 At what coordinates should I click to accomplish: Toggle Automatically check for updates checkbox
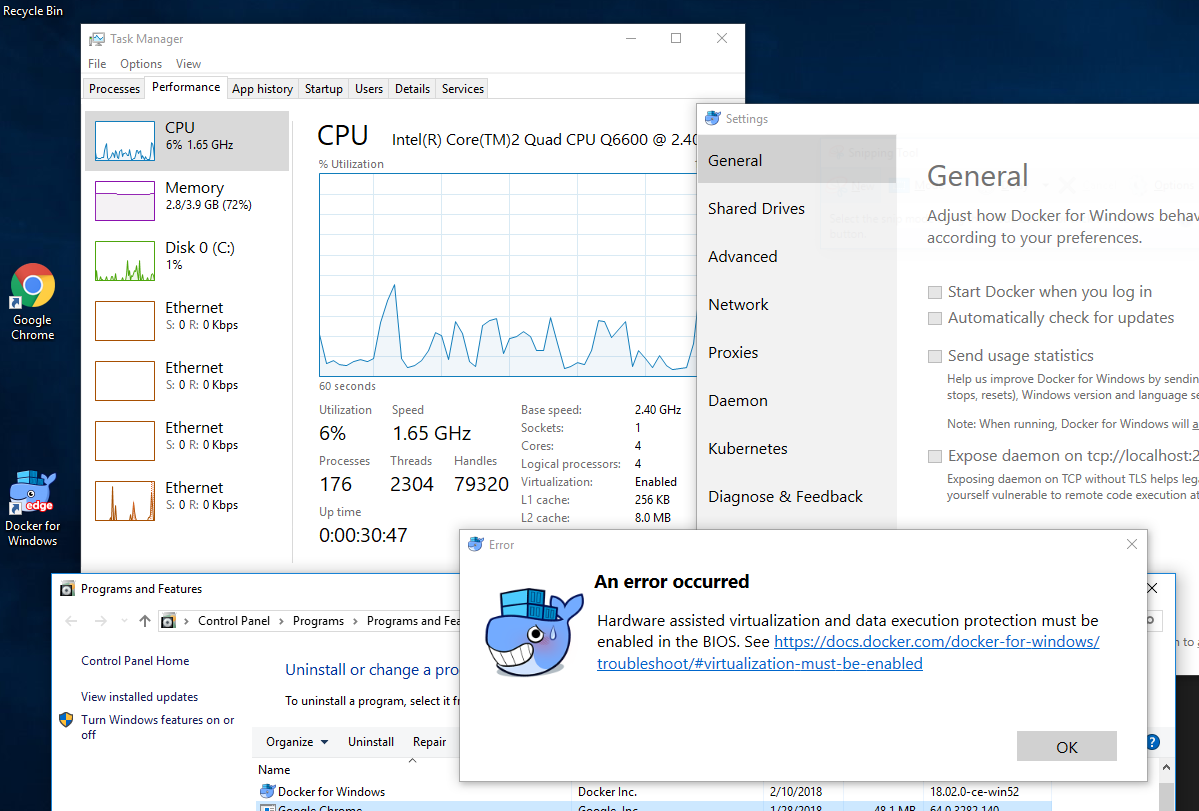934,318
